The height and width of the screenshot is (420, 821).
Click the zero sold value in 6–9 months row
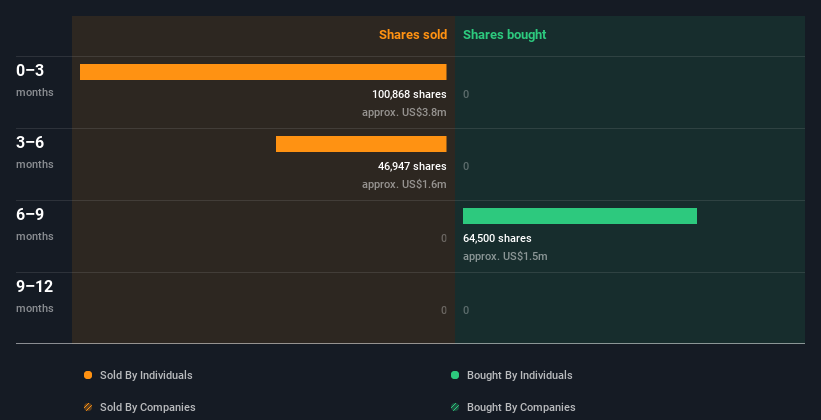tap(443, 238)
